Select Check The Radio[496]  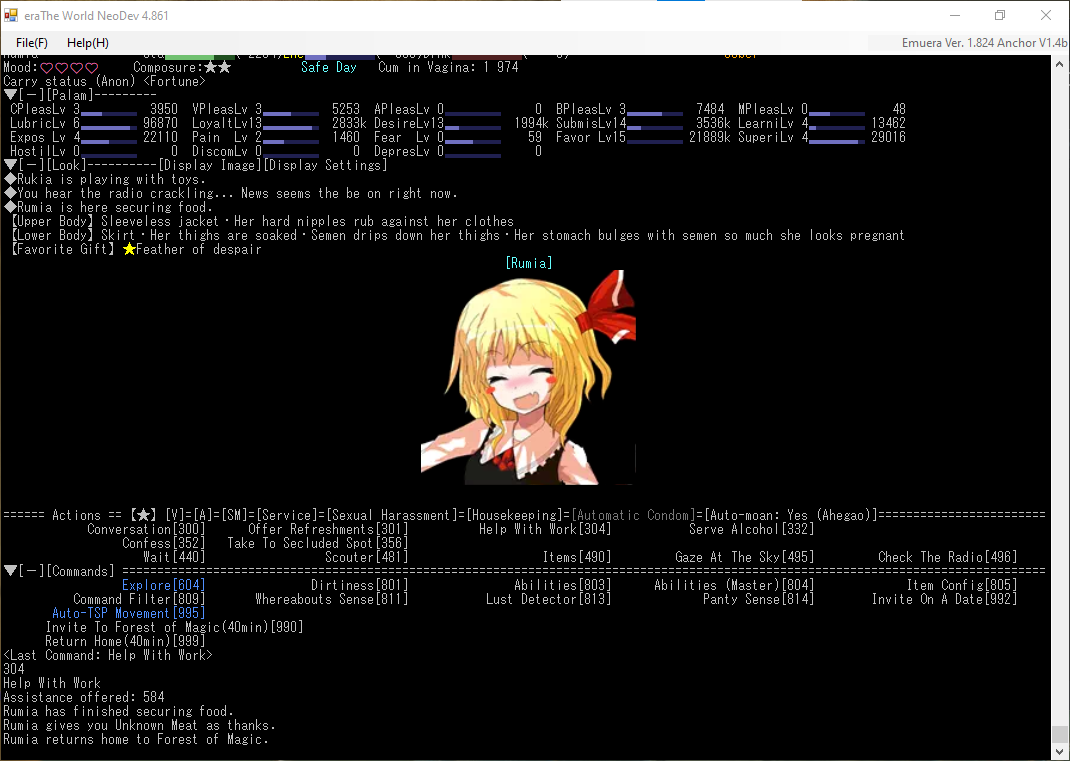pos(947,557)
